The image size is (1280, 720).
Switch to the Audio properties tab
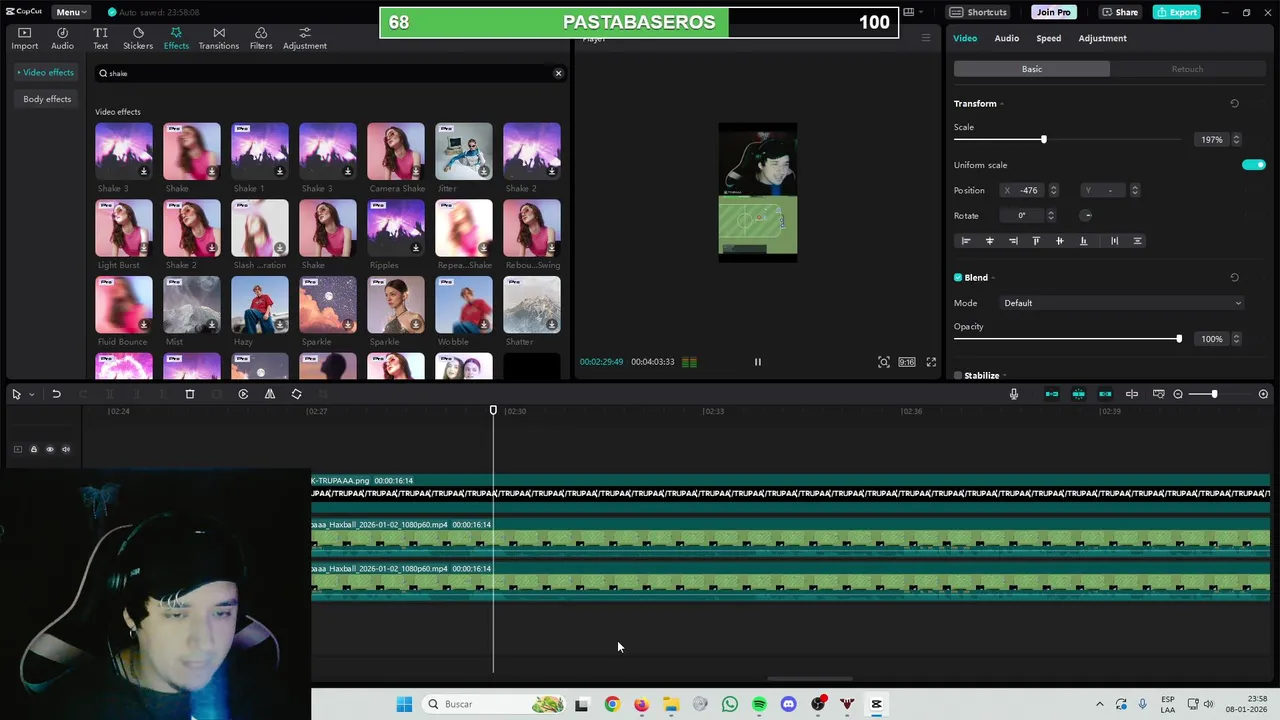[x=1006, y=38]
